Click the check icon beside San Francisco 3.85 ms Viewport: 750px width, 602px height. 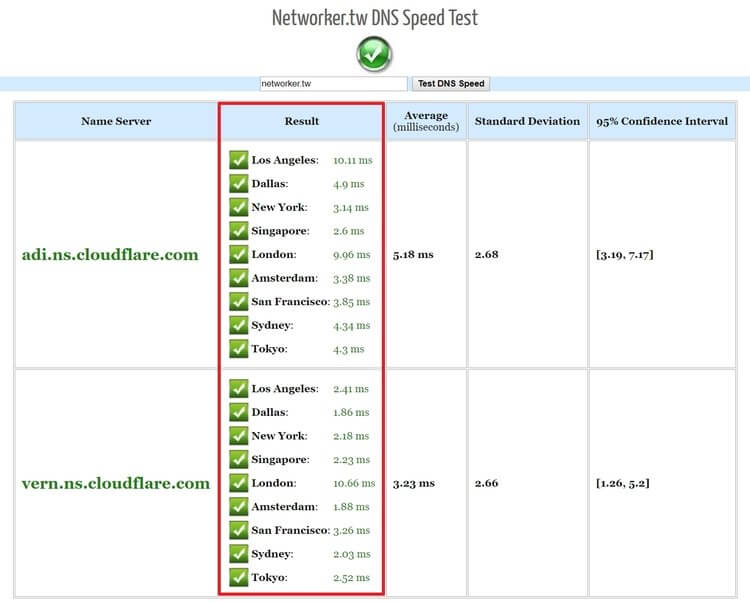(x=239, y=302)
